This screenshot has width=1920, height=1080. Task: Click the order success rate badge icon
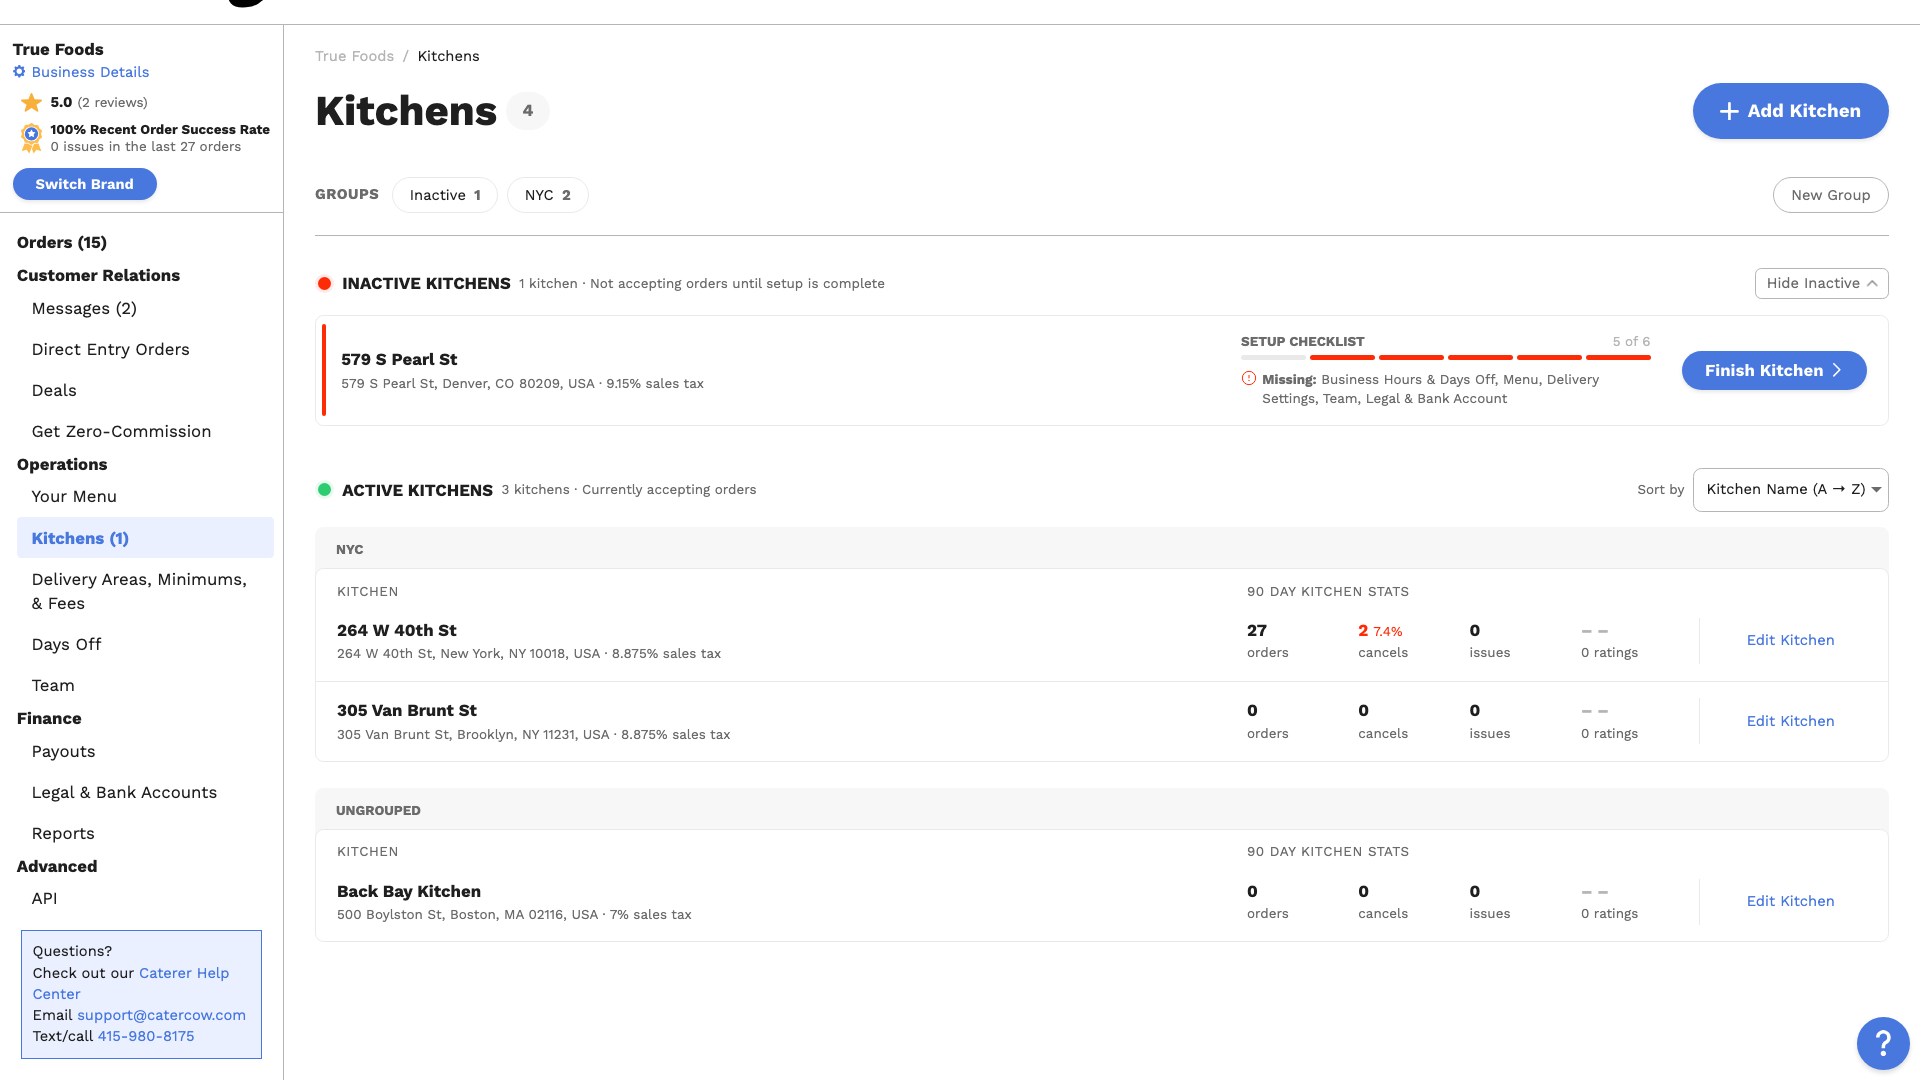(31, 138)
